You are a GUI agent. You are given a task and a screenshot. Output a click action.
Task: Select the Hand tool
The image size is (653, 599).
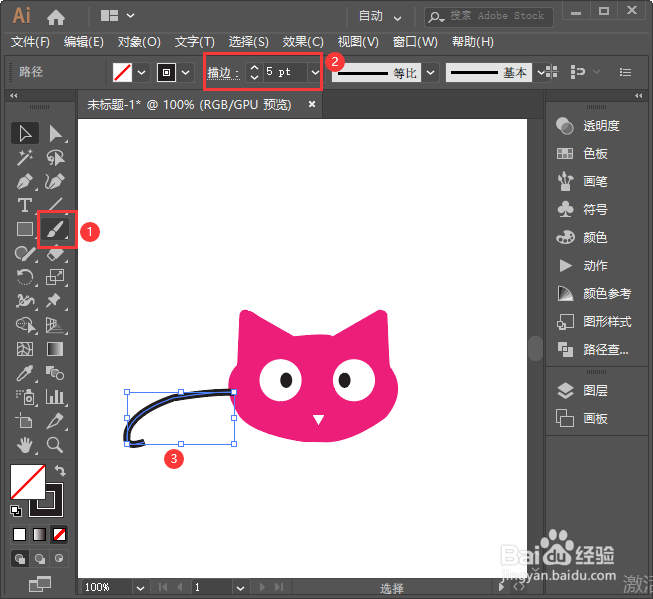coord(25,445)
